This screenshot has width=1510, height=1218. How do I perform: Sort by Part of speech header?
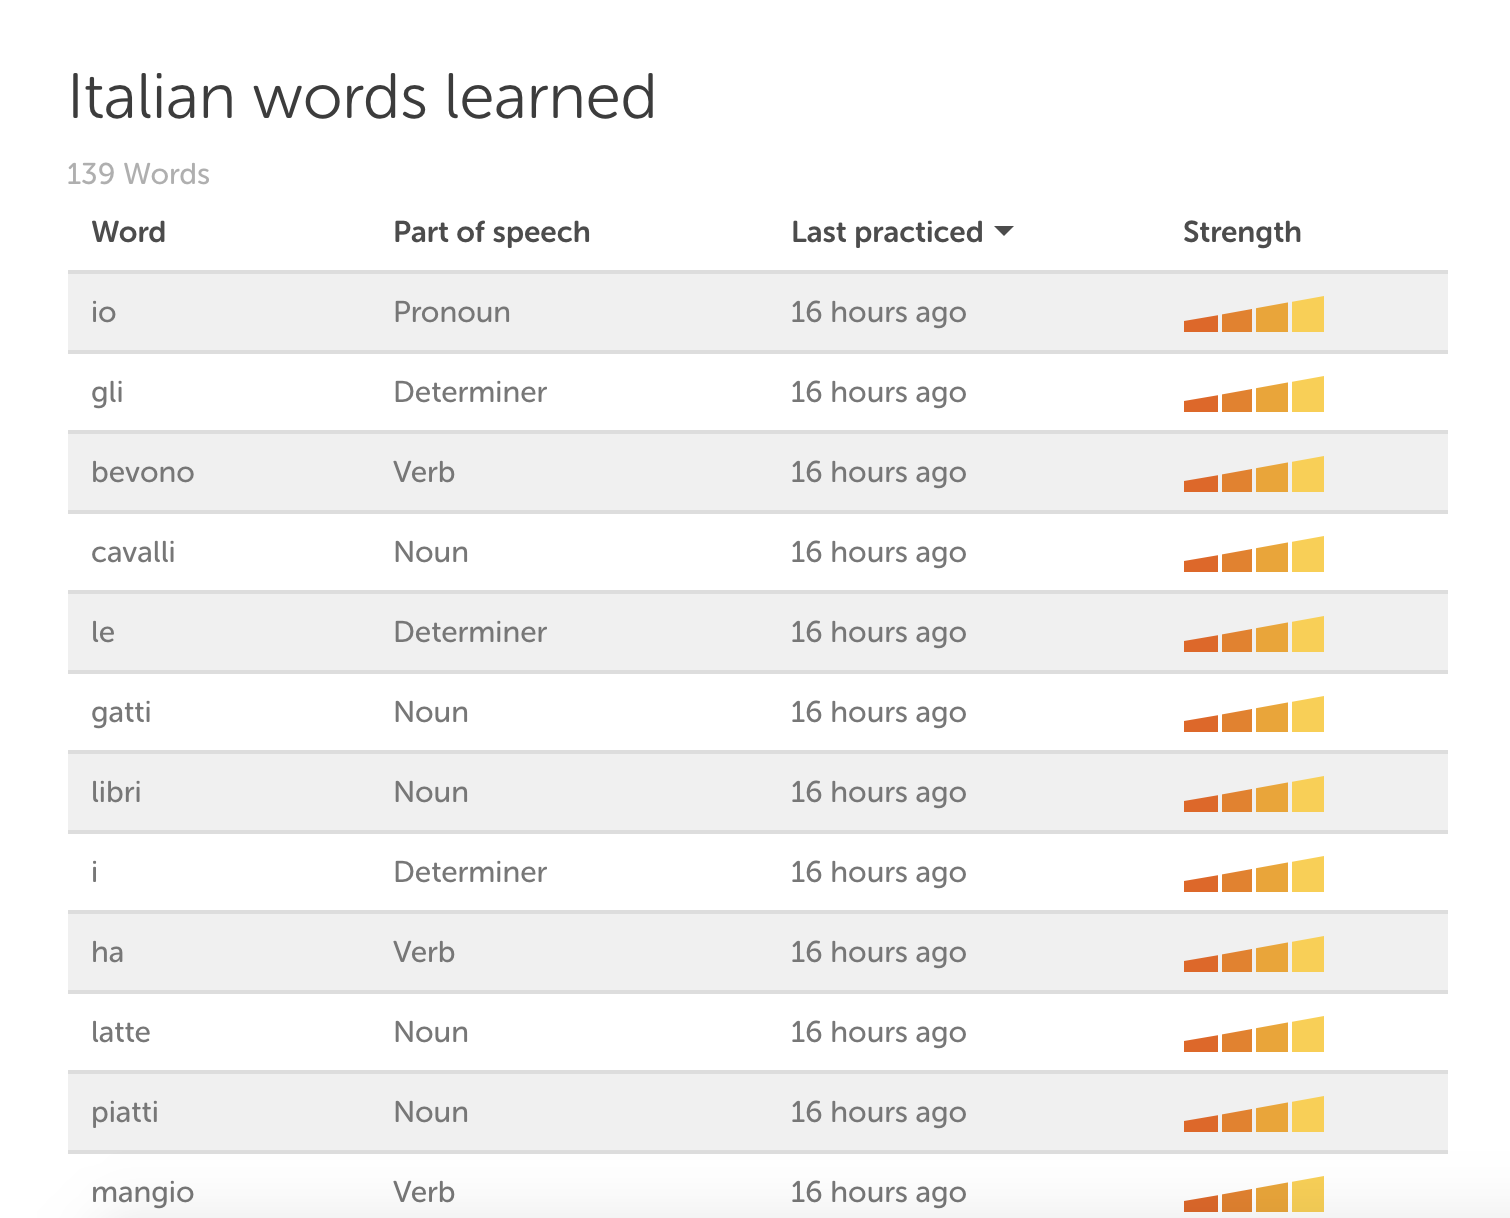(491, 232)
